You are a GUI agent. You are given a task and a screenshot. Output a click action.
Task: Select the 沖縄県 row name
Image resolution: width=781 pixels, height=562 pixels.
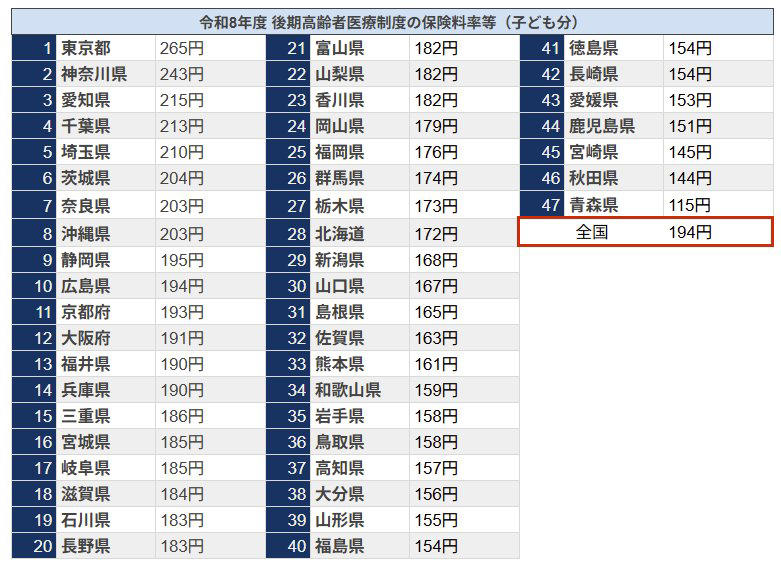86,234
